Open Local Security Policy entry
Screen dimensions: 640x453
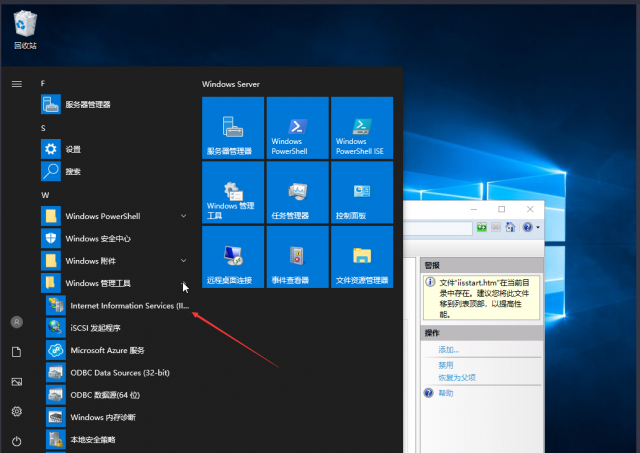click(118, 440)
